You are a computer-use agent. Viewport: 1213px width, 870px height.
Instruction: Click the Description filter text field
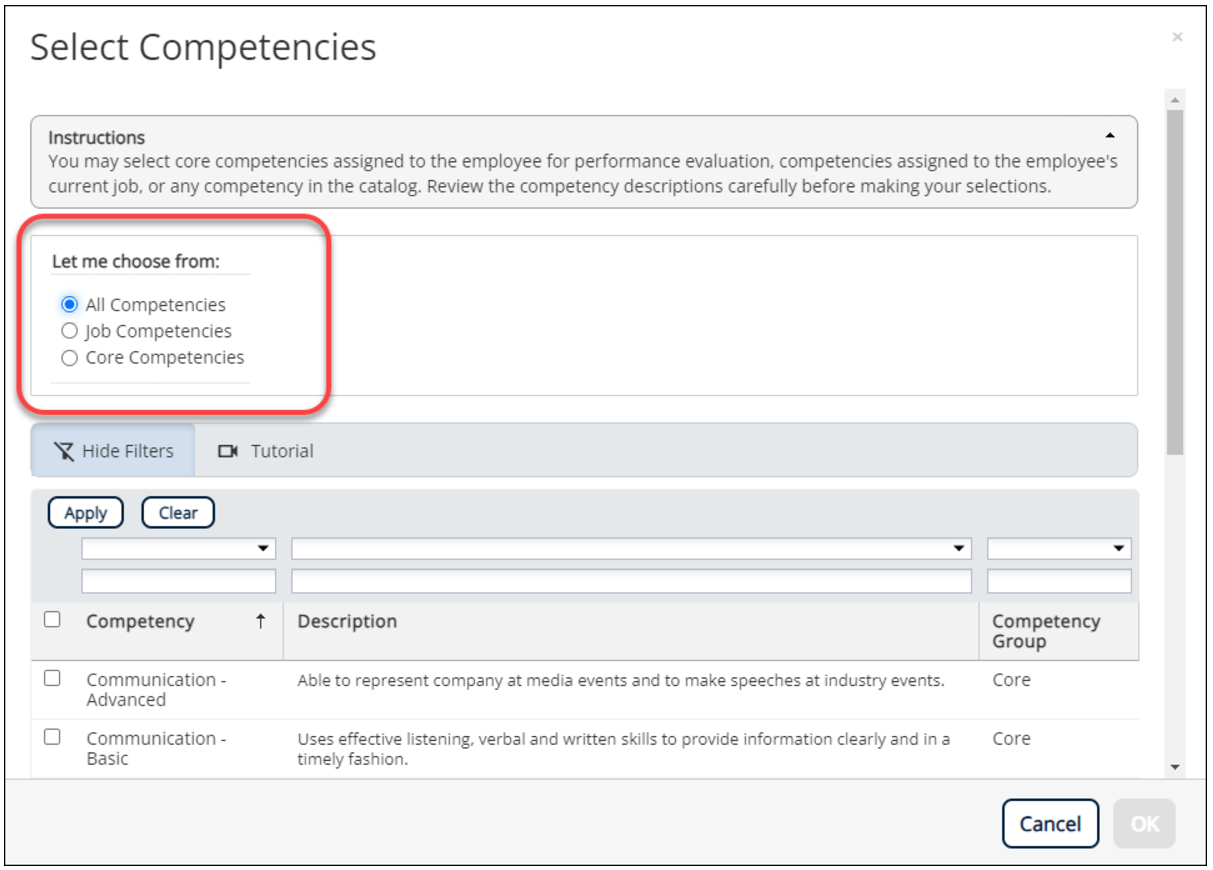pyautogui.click(x=632, y=581)
